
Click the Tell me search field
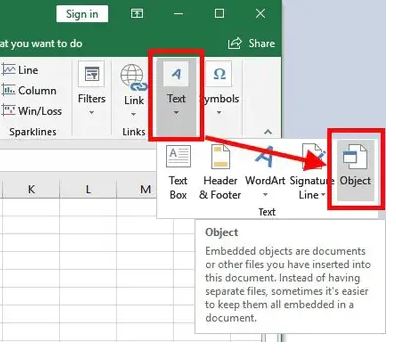41,44
